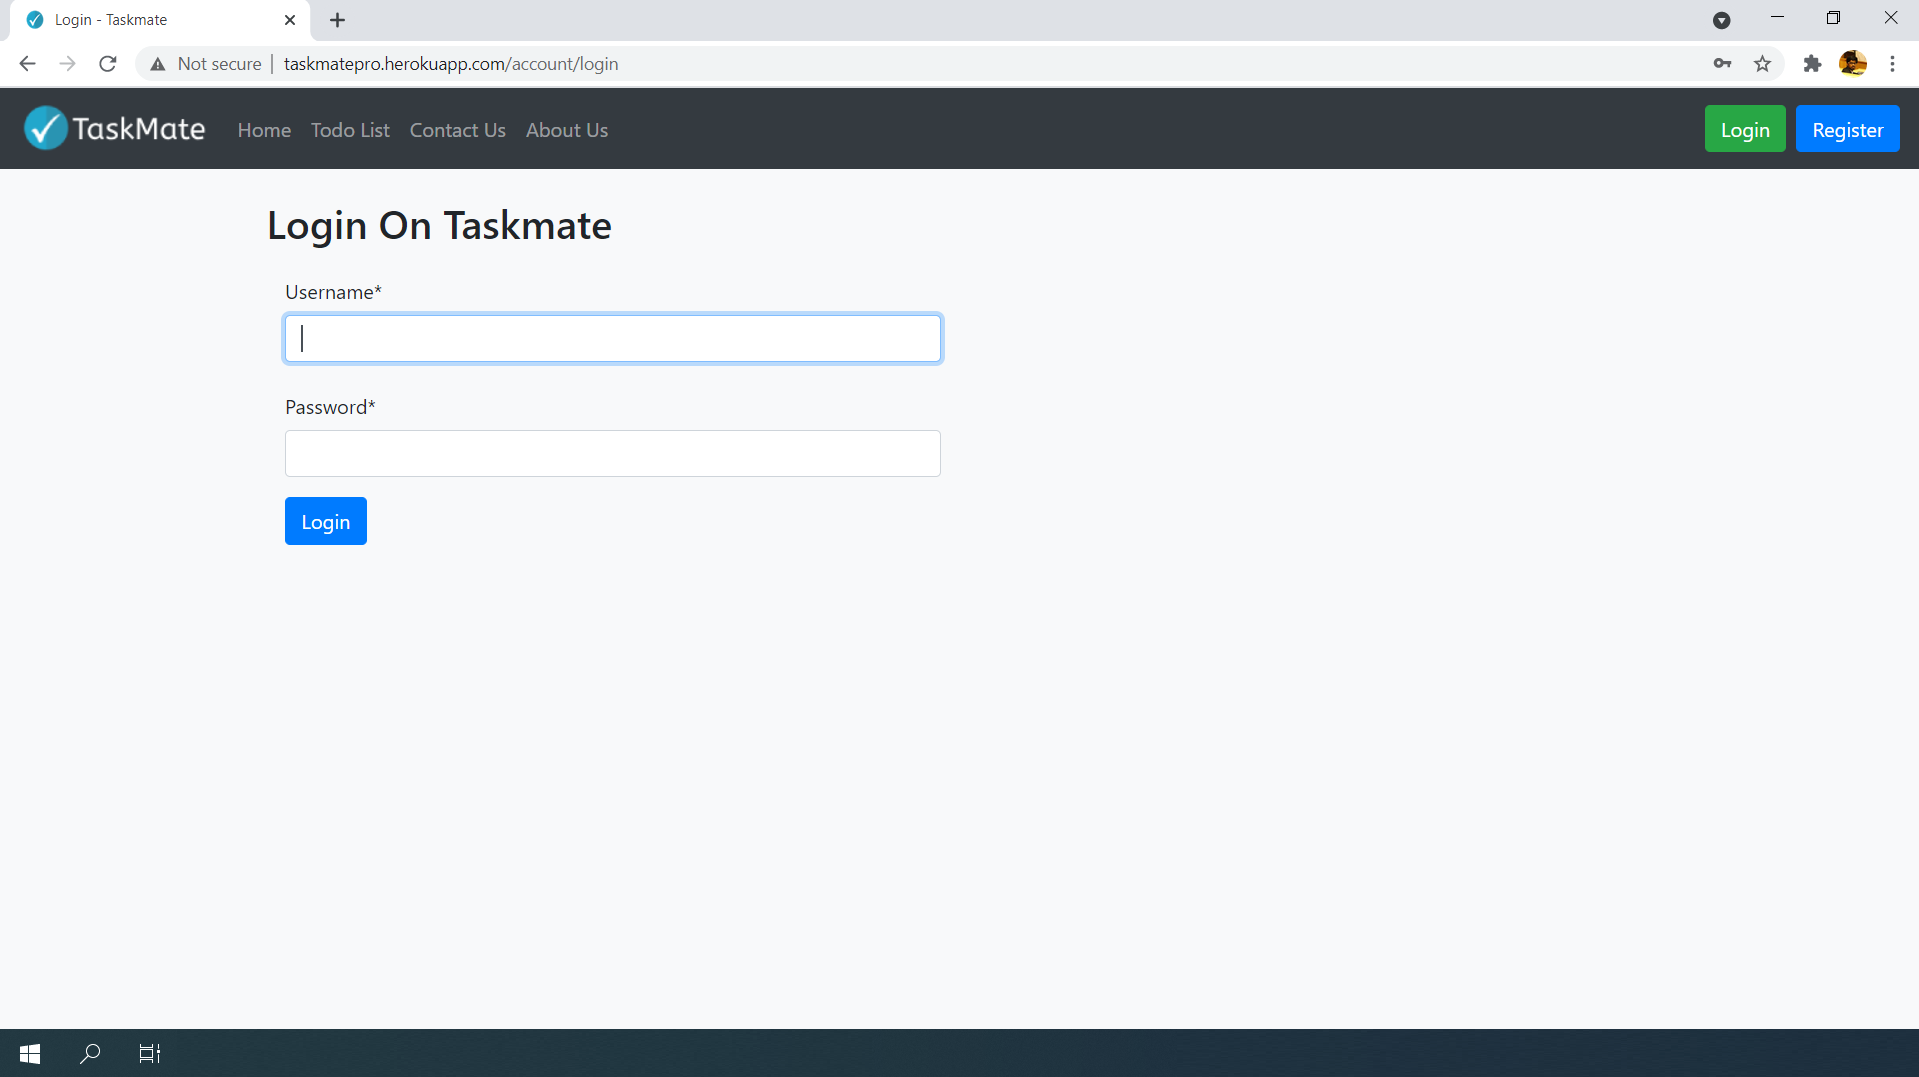Click the taskbar search icon

(89, 1053)
